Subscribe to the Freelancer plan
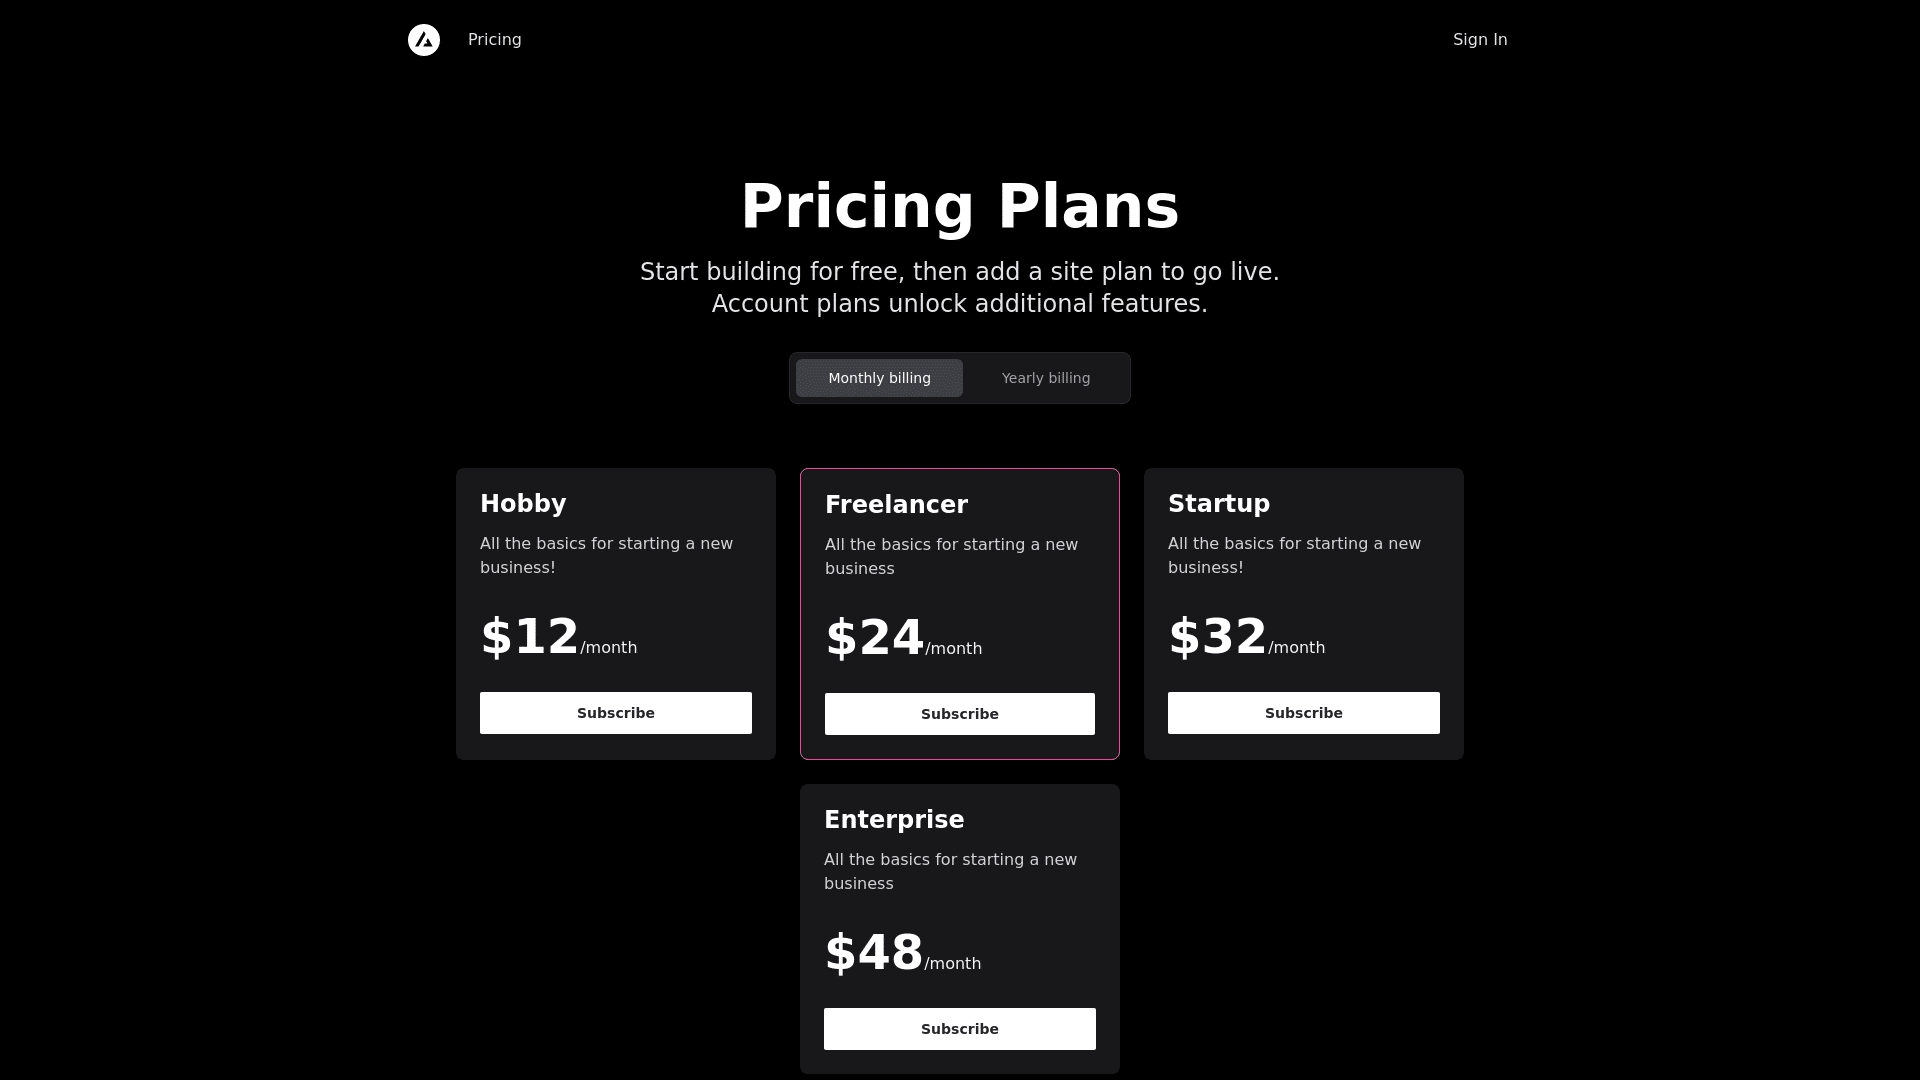Screen dimensions: 1920x1080 pos(959,713)
